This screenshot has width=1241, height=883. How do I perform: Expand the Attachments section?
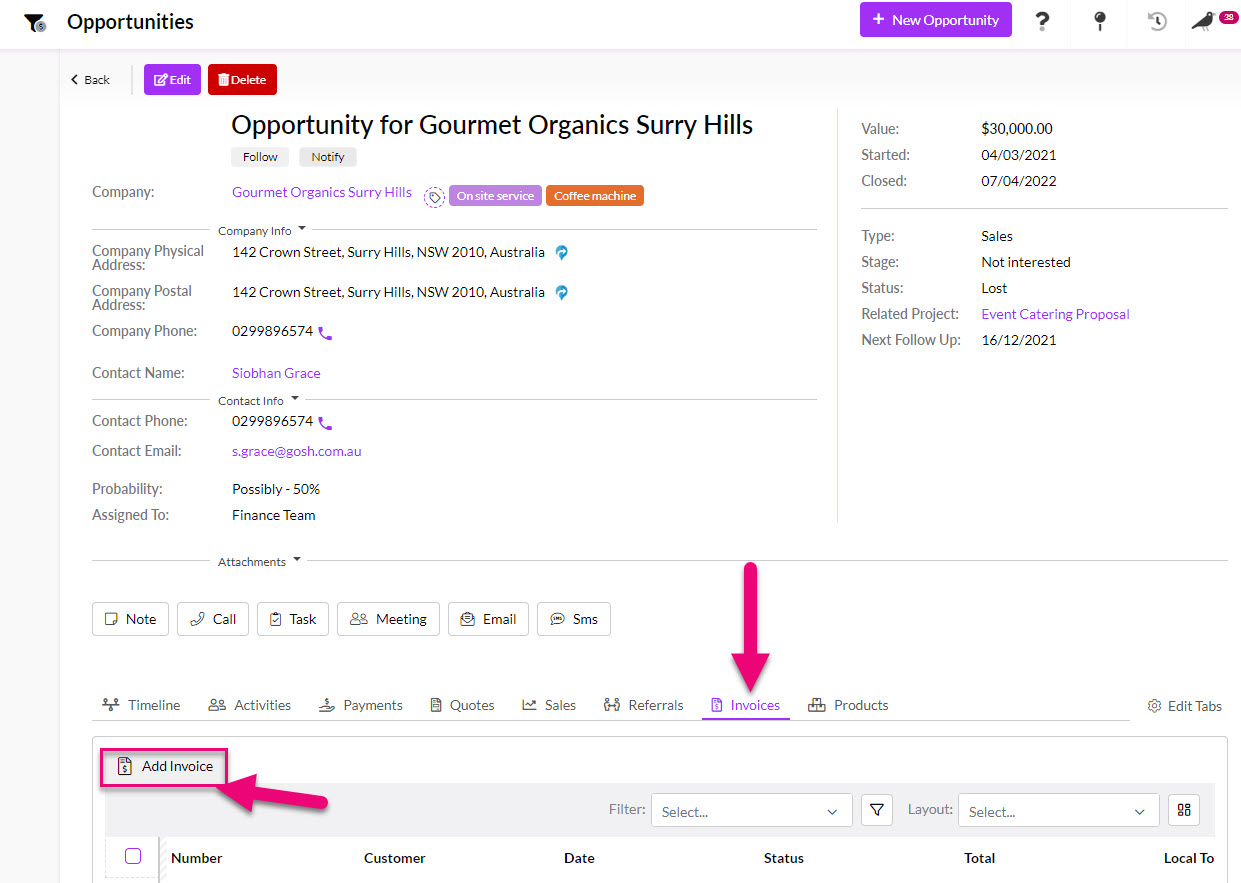[x=259, y=561]
